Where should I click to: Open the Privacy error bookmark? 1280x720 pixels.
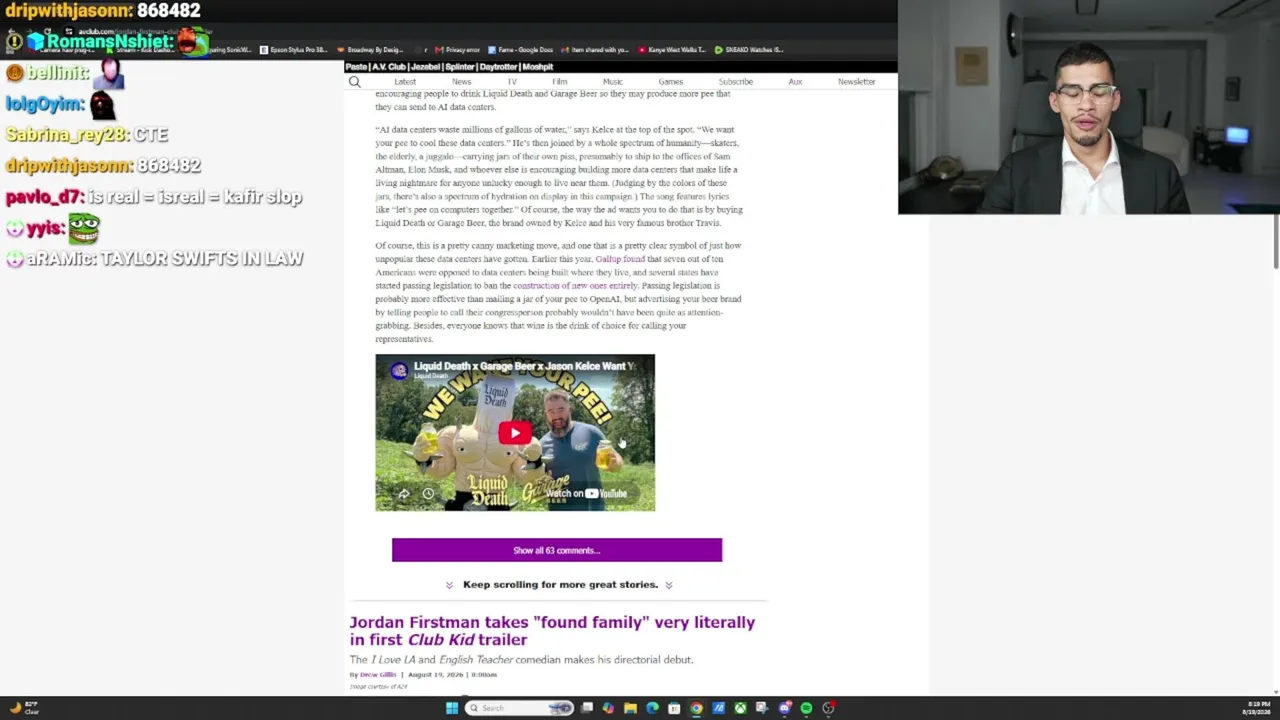459,50
